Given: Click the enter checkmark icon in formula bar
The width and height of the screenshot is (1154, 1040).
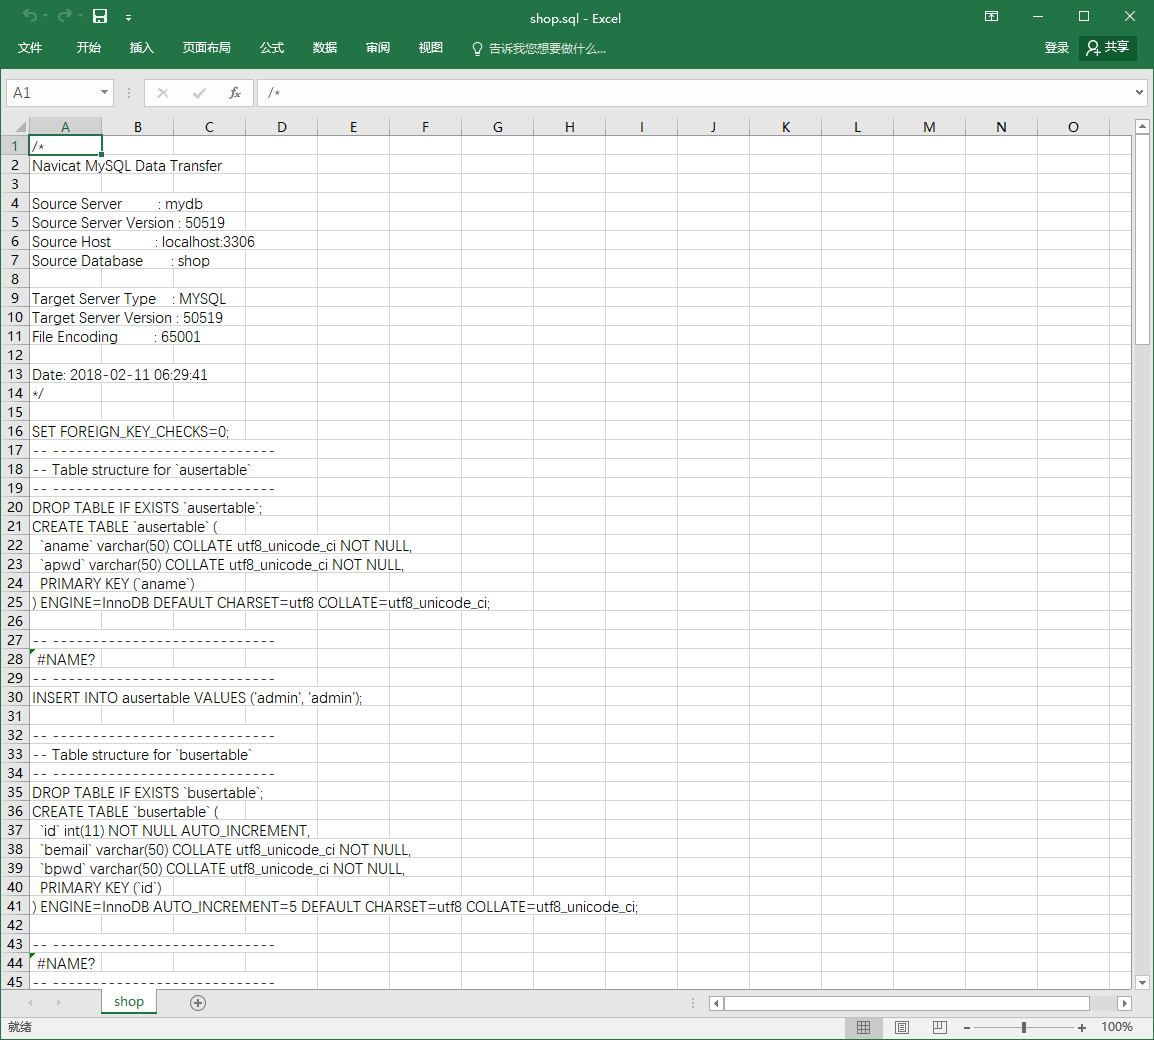Looking at the screenshot, I should [x=199, y=93].
